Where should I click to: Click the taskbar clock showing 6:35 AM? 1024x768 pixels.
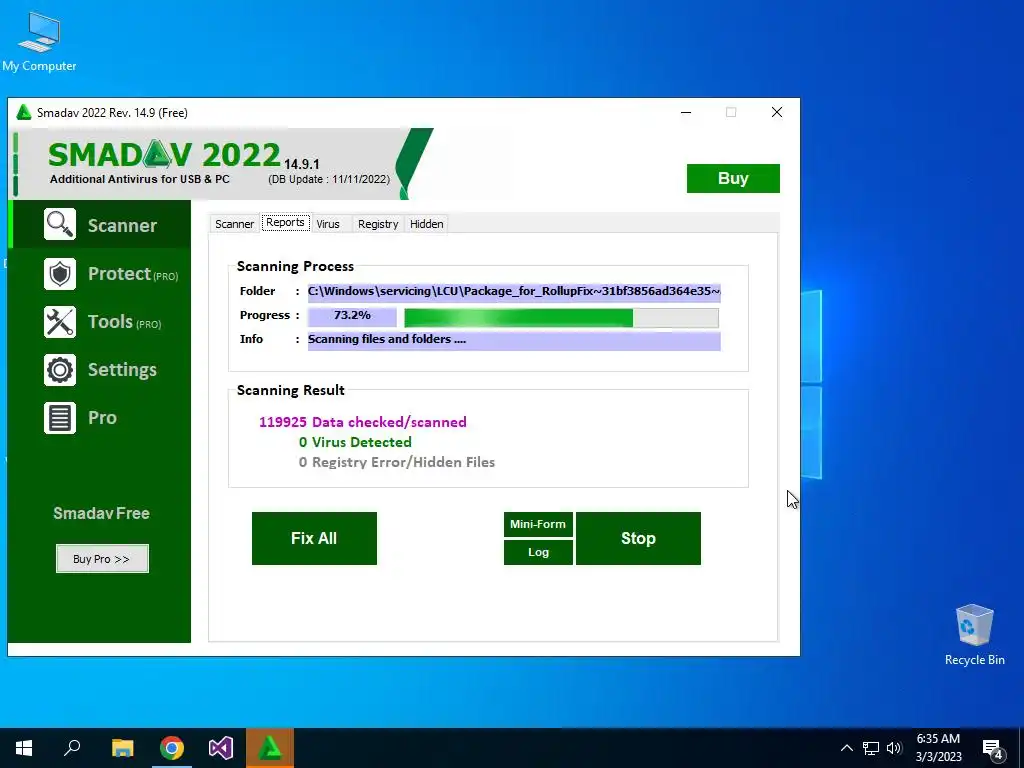[938, 748]
